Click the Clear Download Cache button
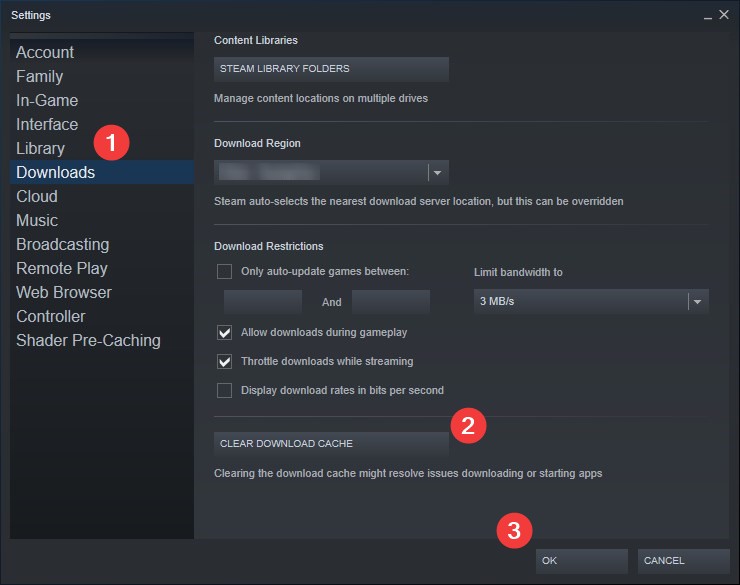The height and width of the screenshot is (585, 740). (x=331, y=444)
